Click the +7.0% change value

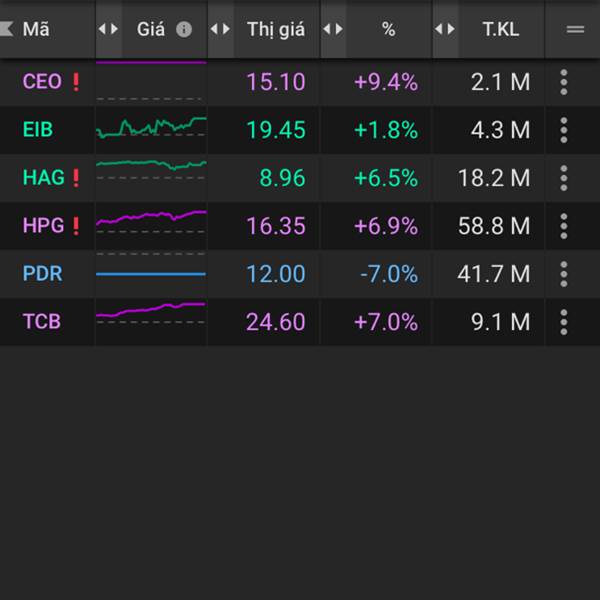(x=386, y=322)
